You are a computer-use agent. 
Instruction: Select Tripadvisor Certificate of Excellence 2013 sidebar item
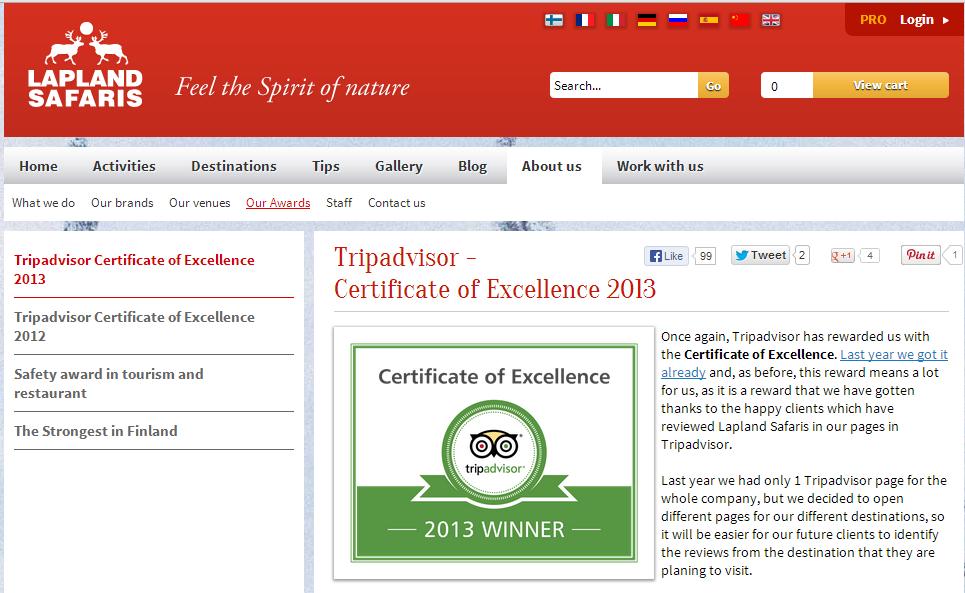point(134,269)
